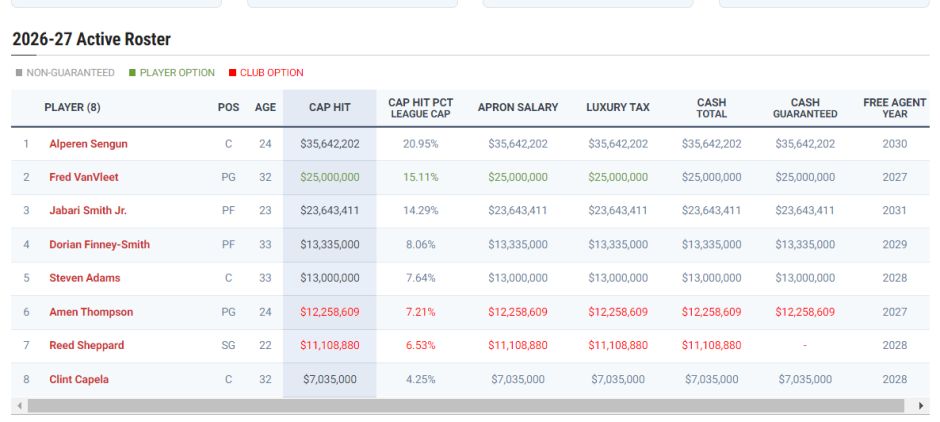940x422 pixels.
Task: Open Fred VanVleet player page
Action: click(84, 177)
